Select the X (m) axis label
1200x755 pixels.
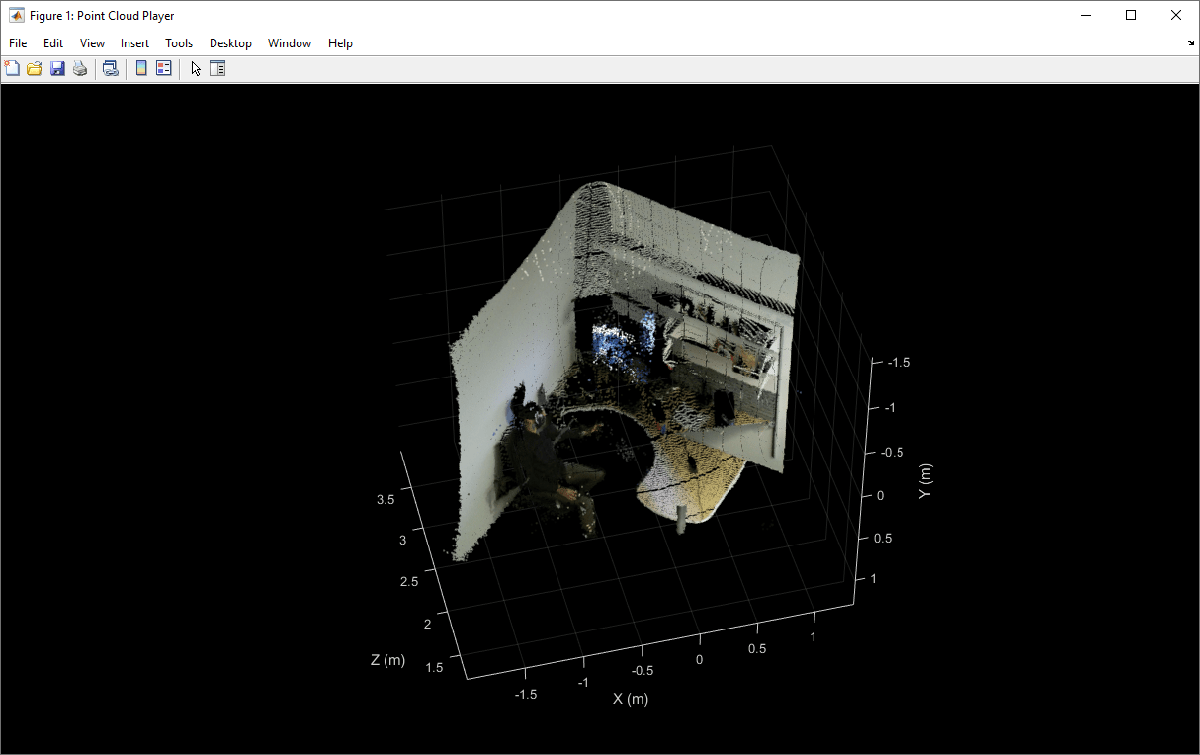click(x=630, y=698)
